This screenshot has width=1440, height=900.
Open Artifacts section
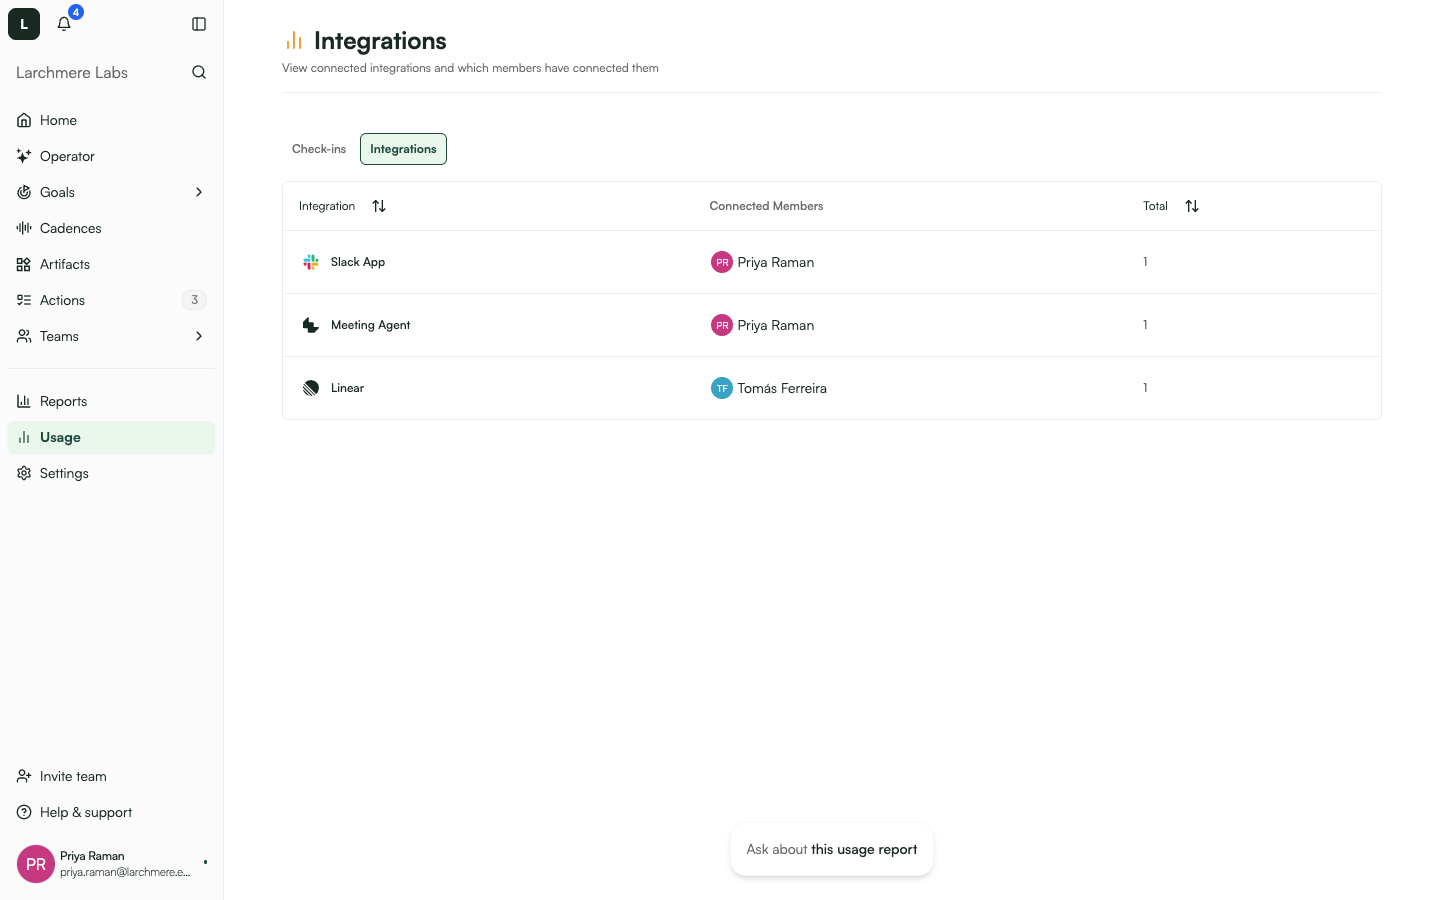111,264
